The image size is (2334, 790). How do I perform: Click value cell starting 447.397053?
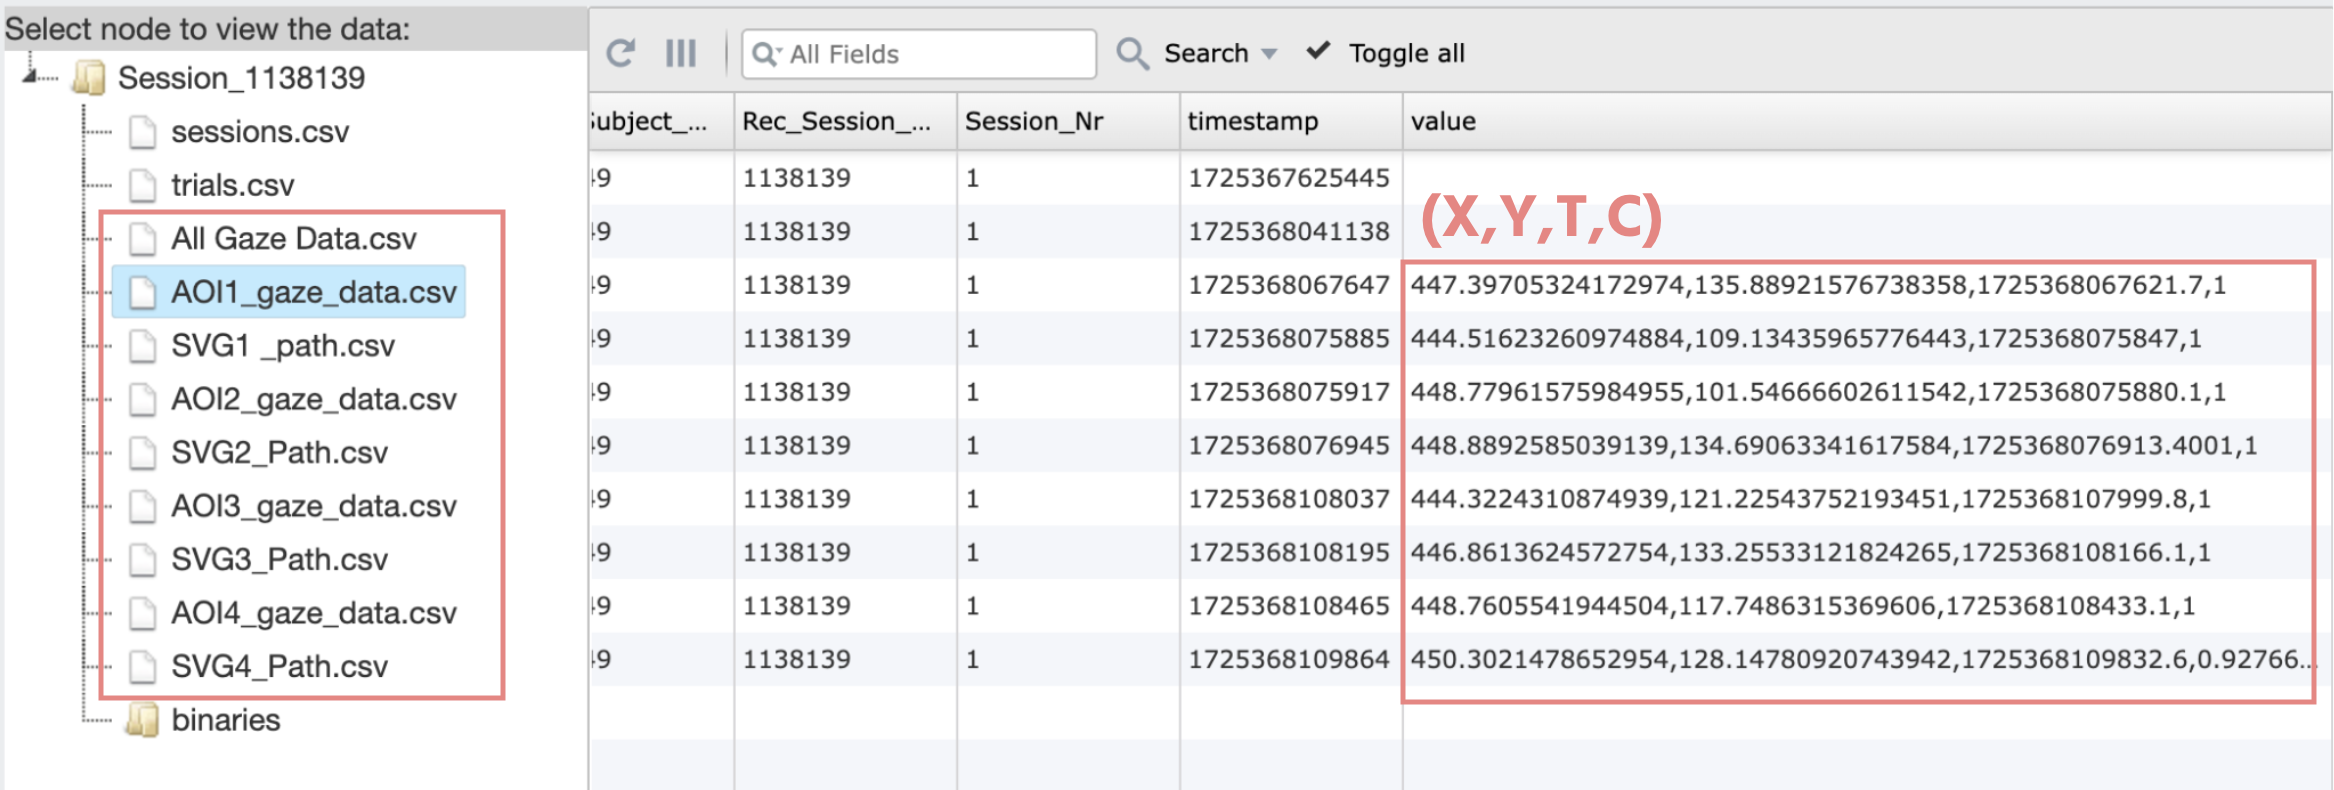(x=1867, y=285)
